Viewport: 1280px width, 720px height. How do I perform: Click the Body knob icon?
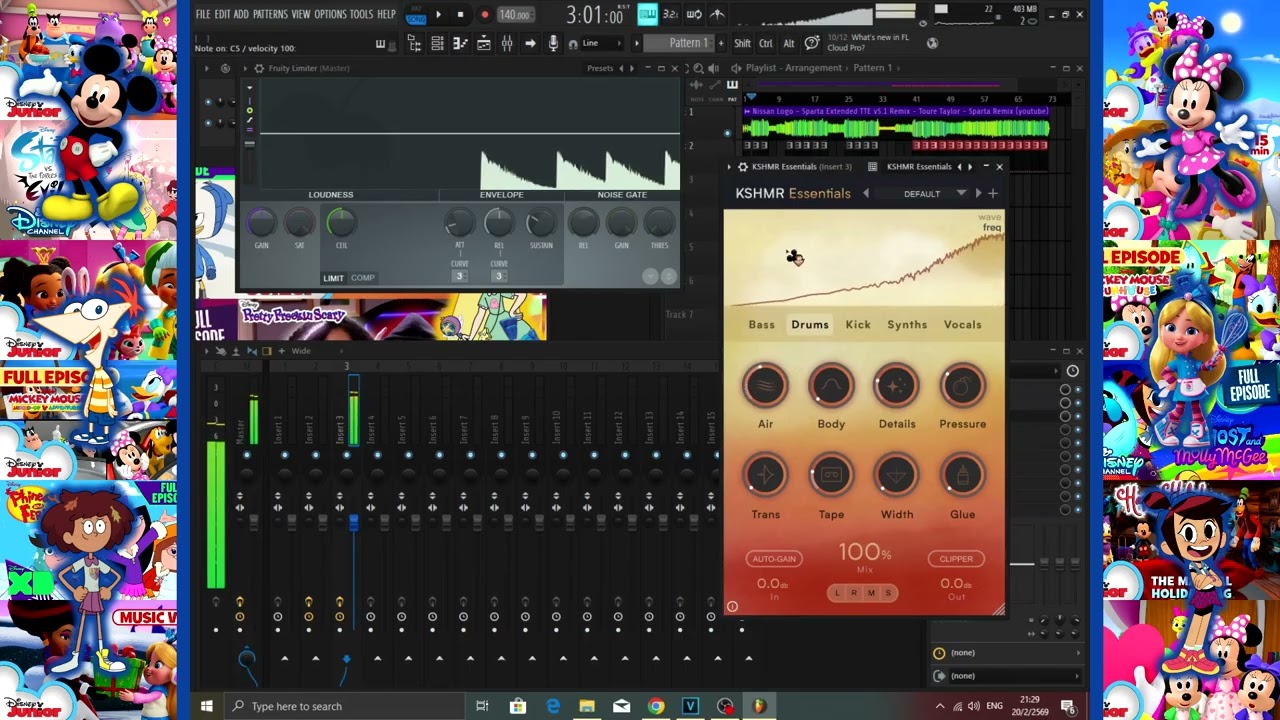pyautogui.click(x=831, y=386)
